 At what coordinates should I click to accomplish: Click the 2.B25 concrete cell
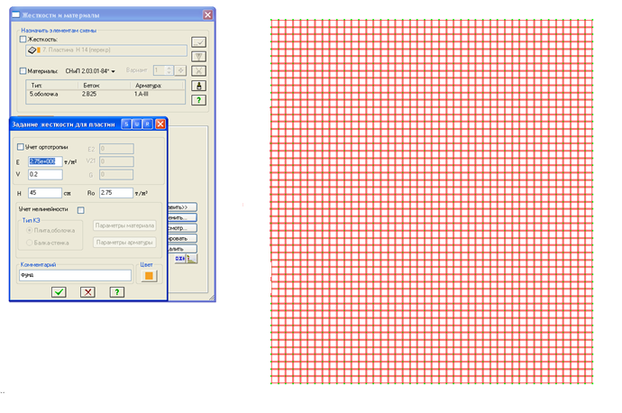pyautogui.click(x=90, y=94)
